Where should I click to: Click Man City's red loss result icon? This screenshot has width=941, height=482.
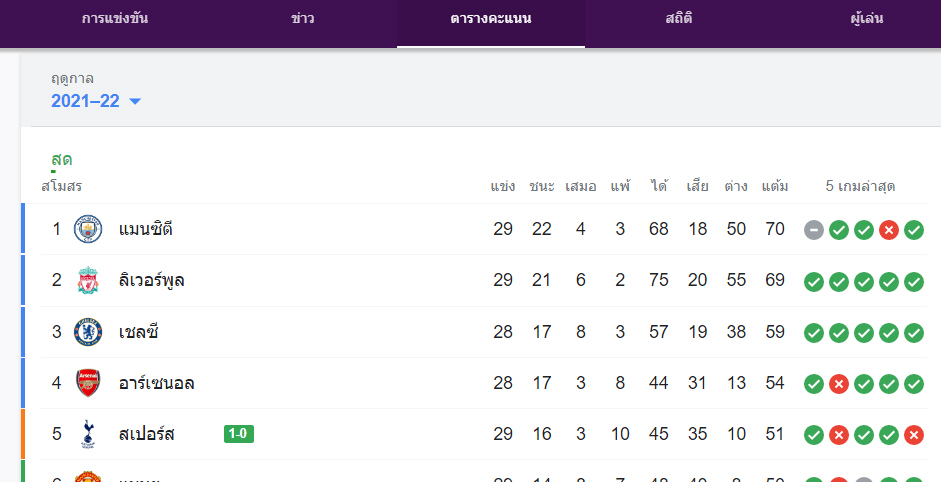click(x=889, y=231)
